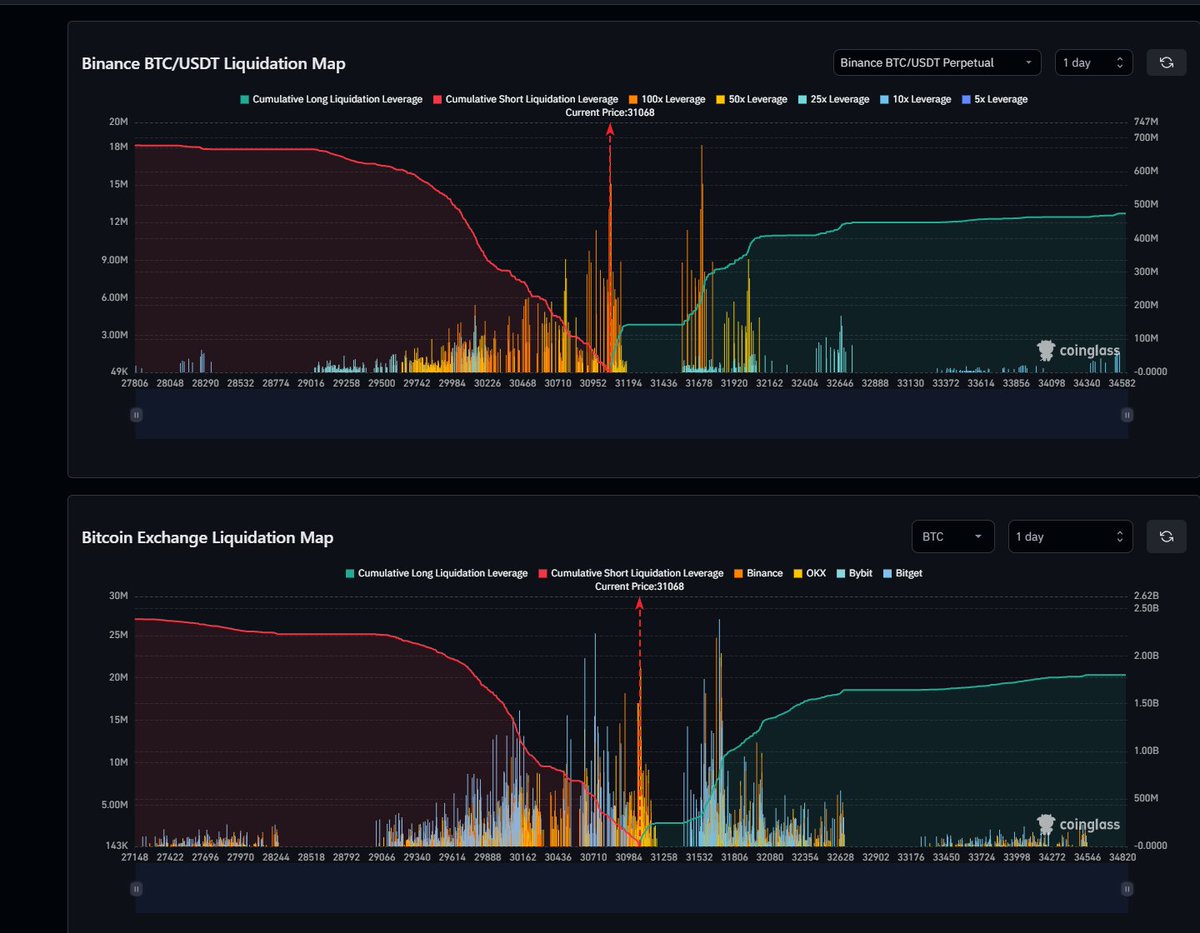The height and width of the screenshot is (933, 1200).
Task: Click Current Price:31068 label in Binance map
Action: (610, 112)
